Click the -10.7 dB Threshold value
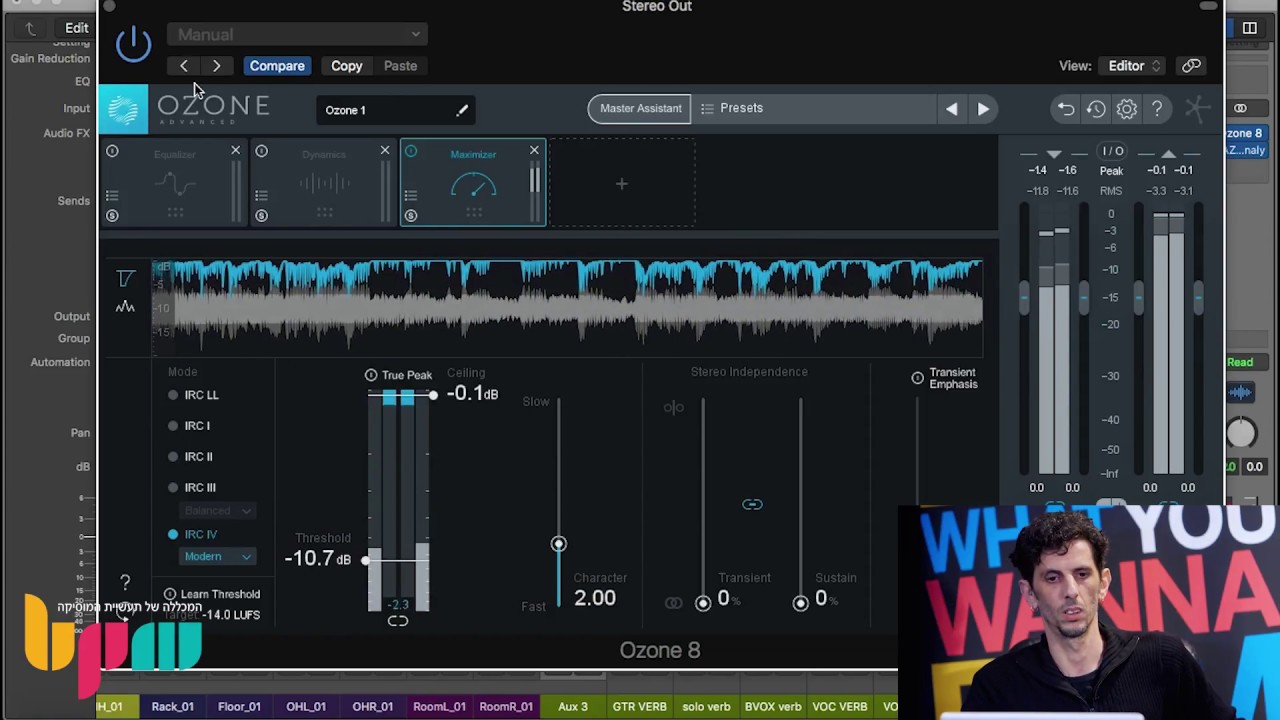Viewport: 1280px width, 720px height. [318, 559]
